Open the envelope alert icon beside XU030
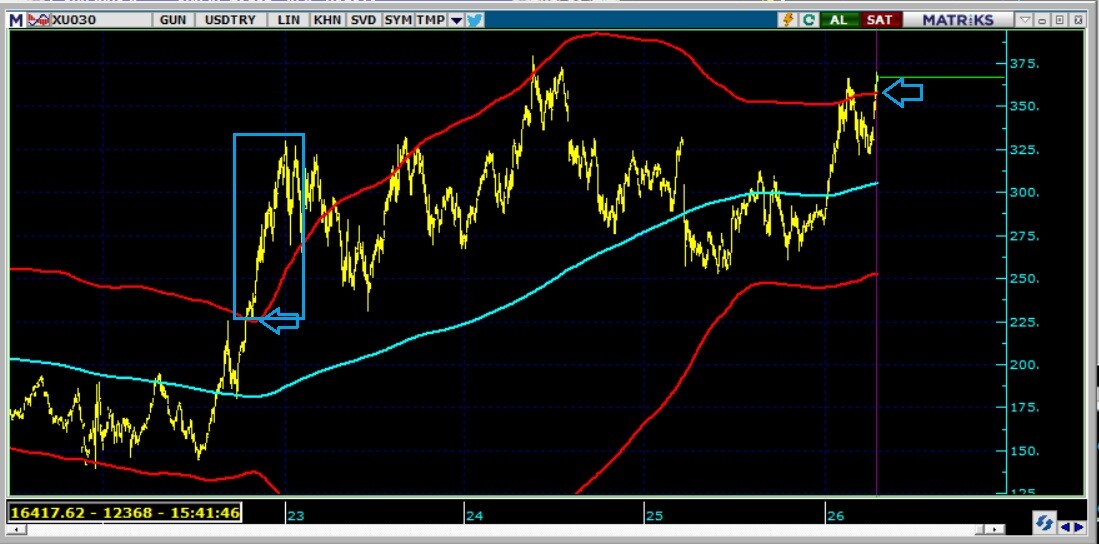This screenshot has height=544, width=1099. point(38,20)
